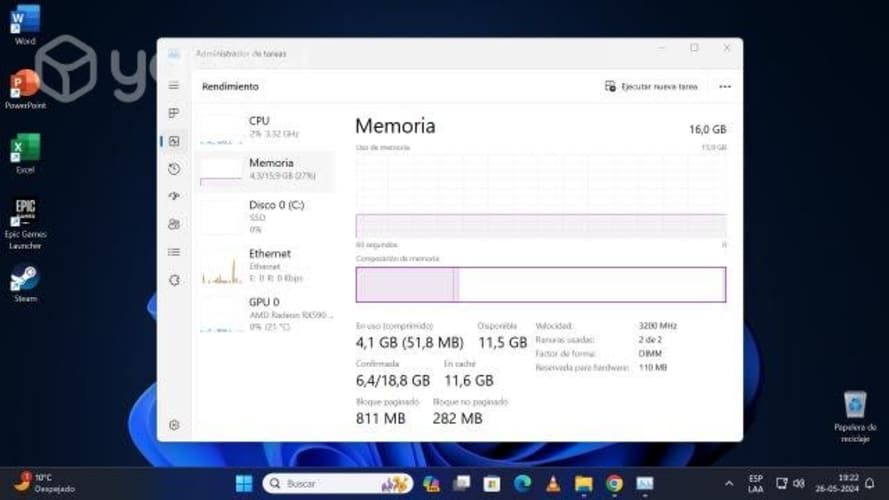Click Ejecutar nueva tarea button

[651, 87]
